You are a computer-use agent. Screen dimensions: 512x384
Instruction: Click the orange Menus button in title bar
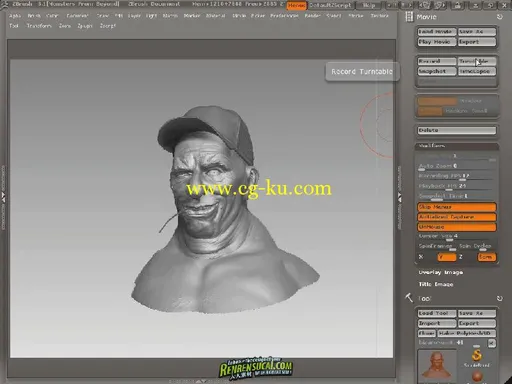tap(296, 5)
